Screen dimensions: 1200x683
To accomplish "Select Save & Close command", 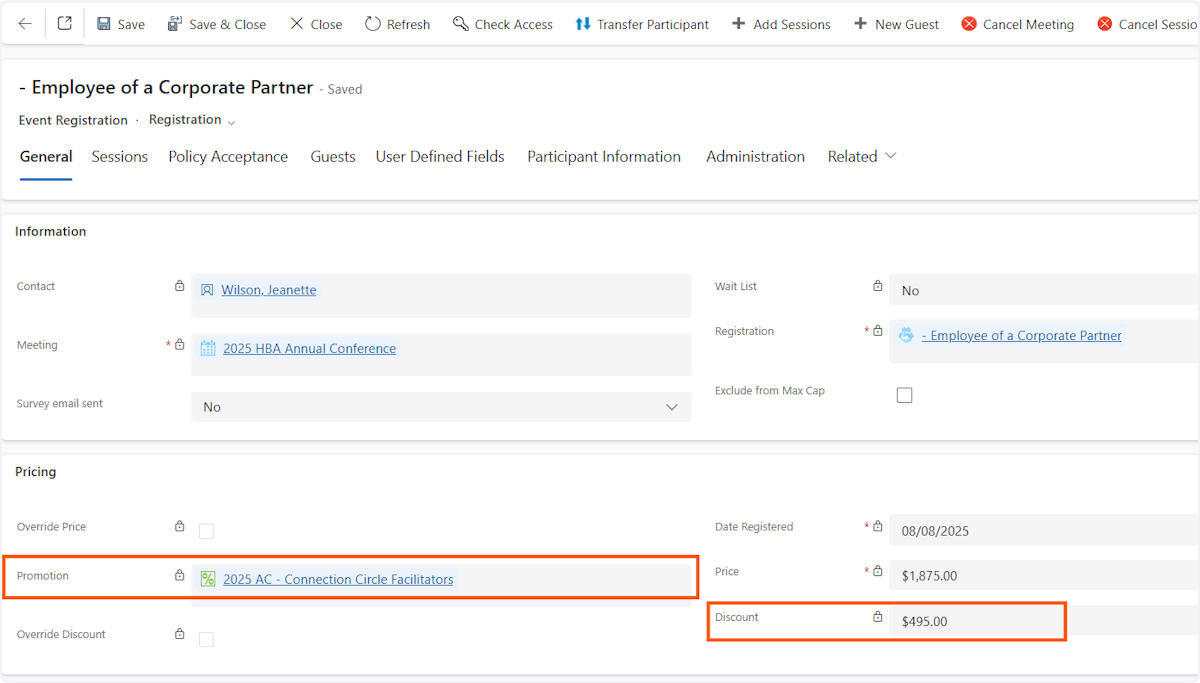I will click(216, 24).
